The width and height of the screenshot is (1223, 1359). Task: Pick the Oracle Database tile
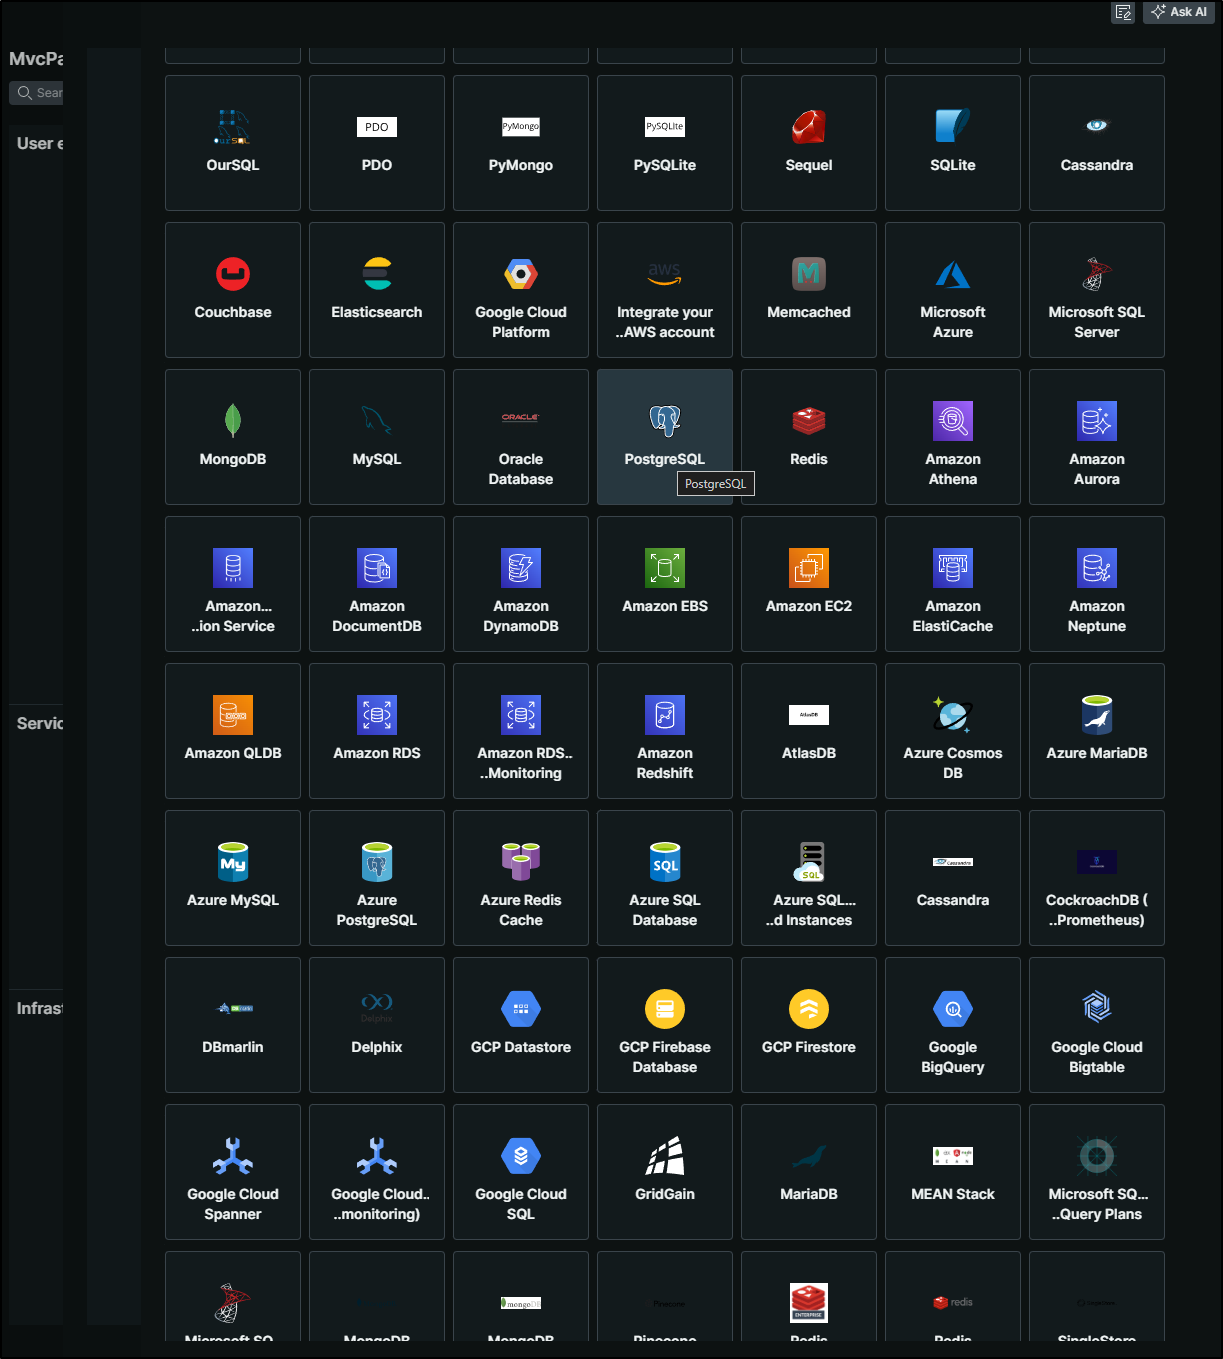(x=521, y=437)
